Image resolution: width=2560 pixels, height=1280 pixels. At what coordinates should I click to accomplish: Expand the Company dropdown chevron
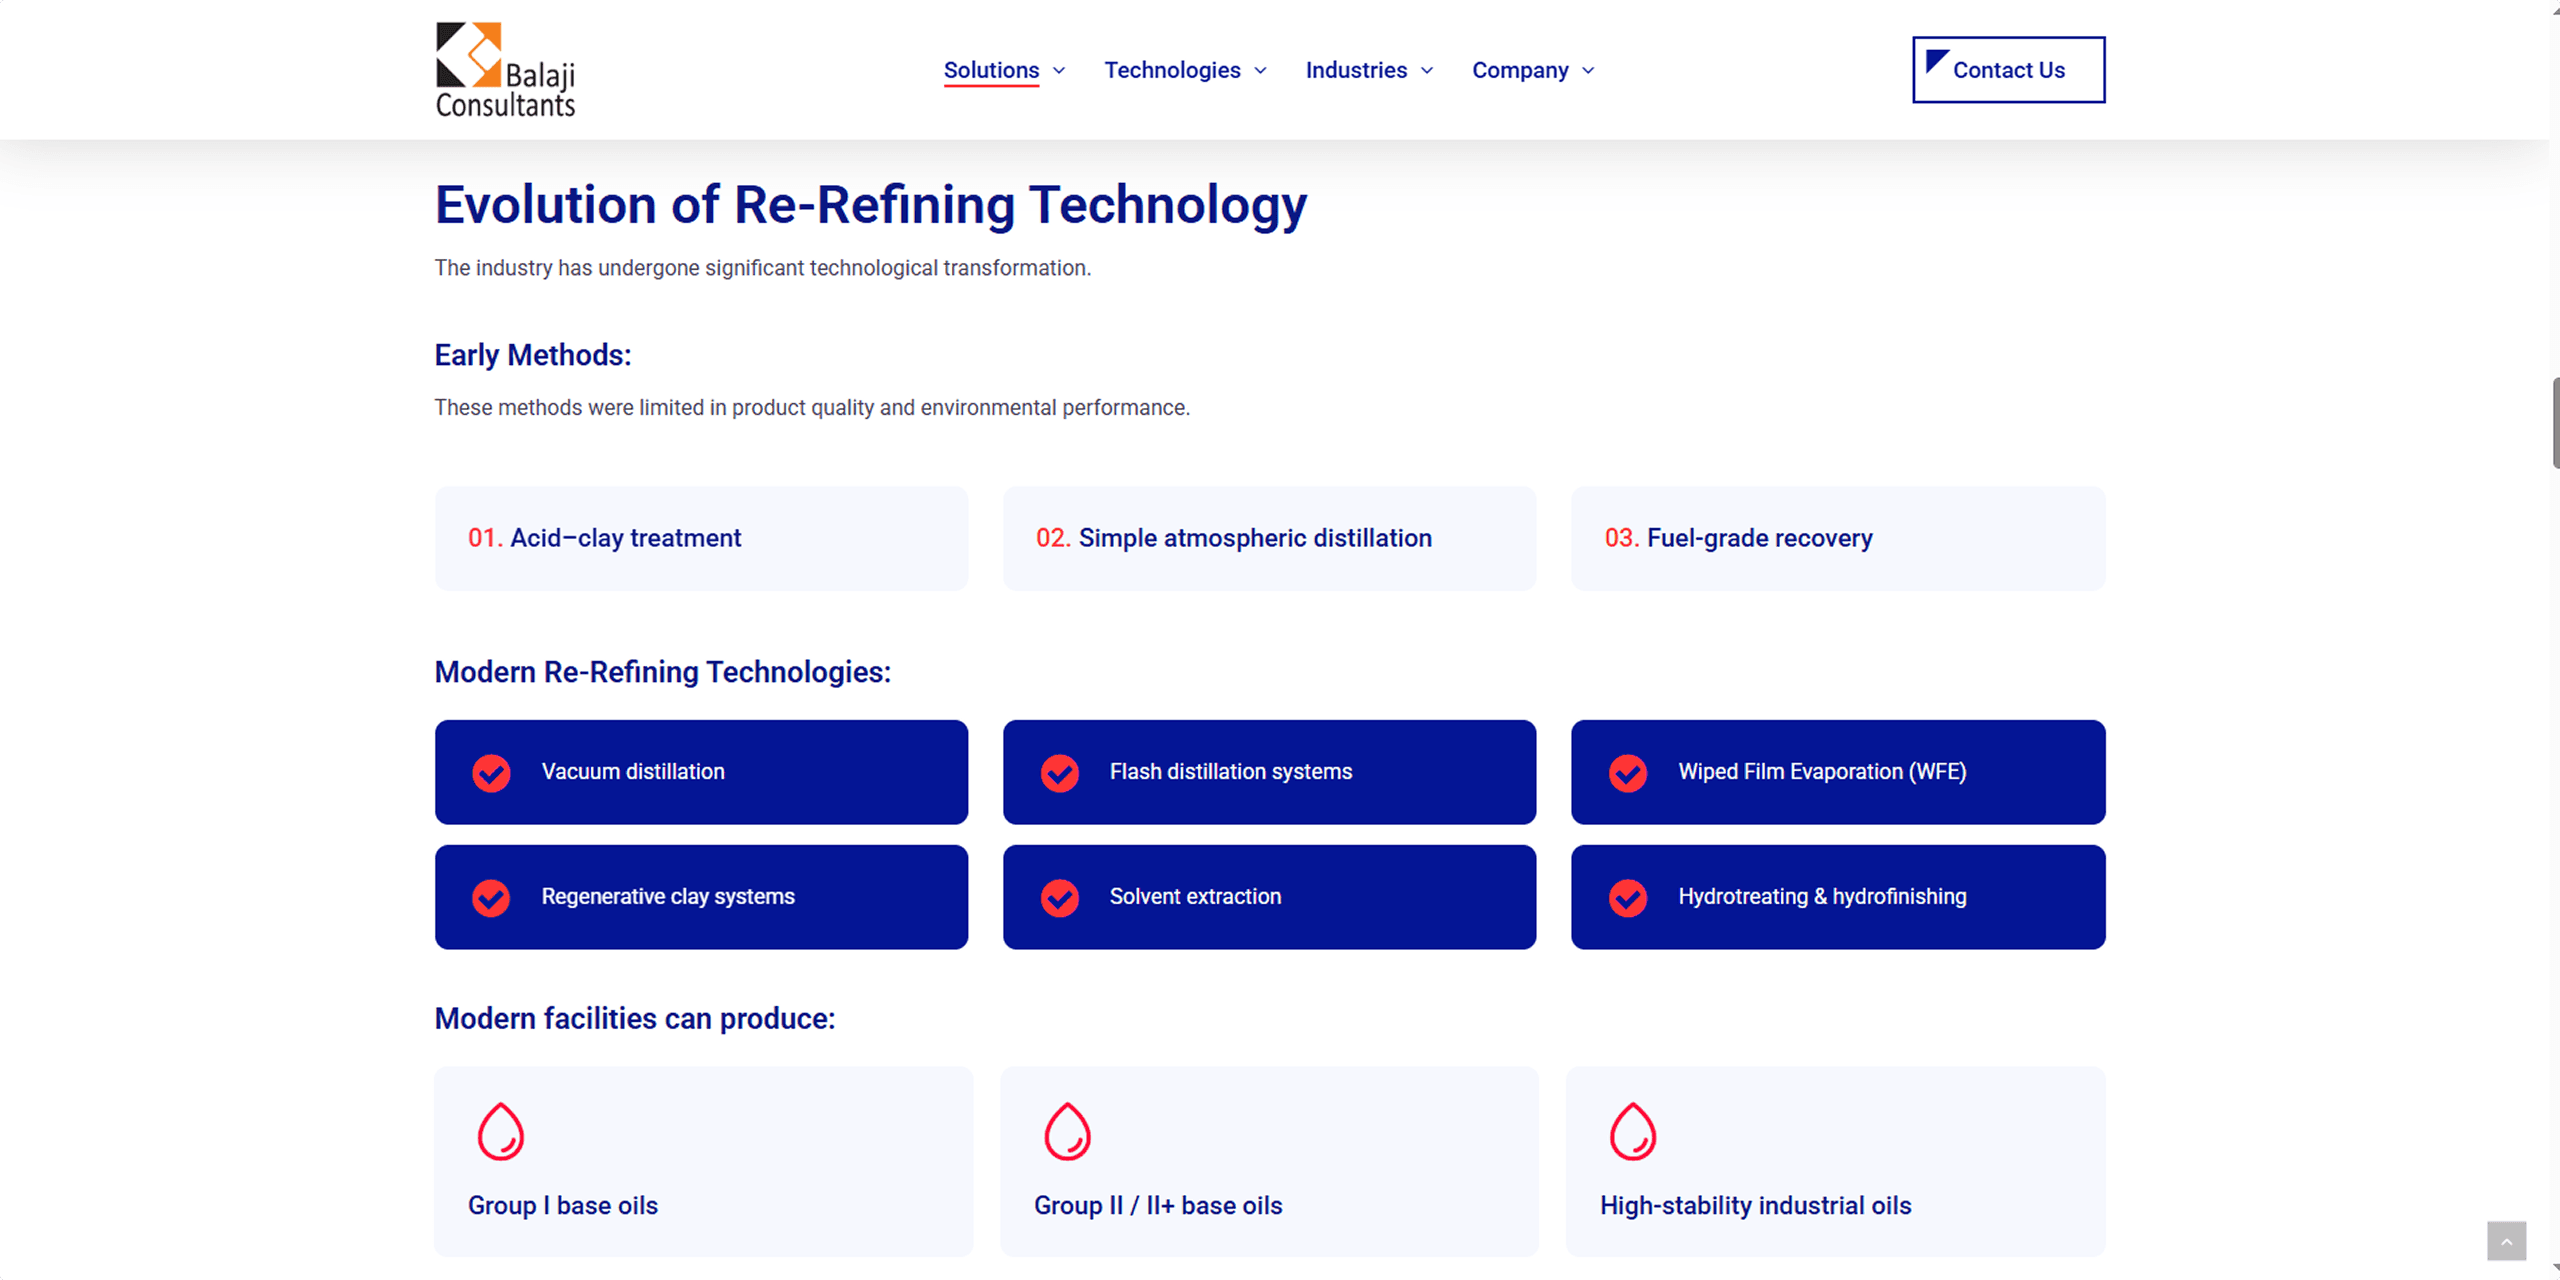click(x=1588, y=71)
